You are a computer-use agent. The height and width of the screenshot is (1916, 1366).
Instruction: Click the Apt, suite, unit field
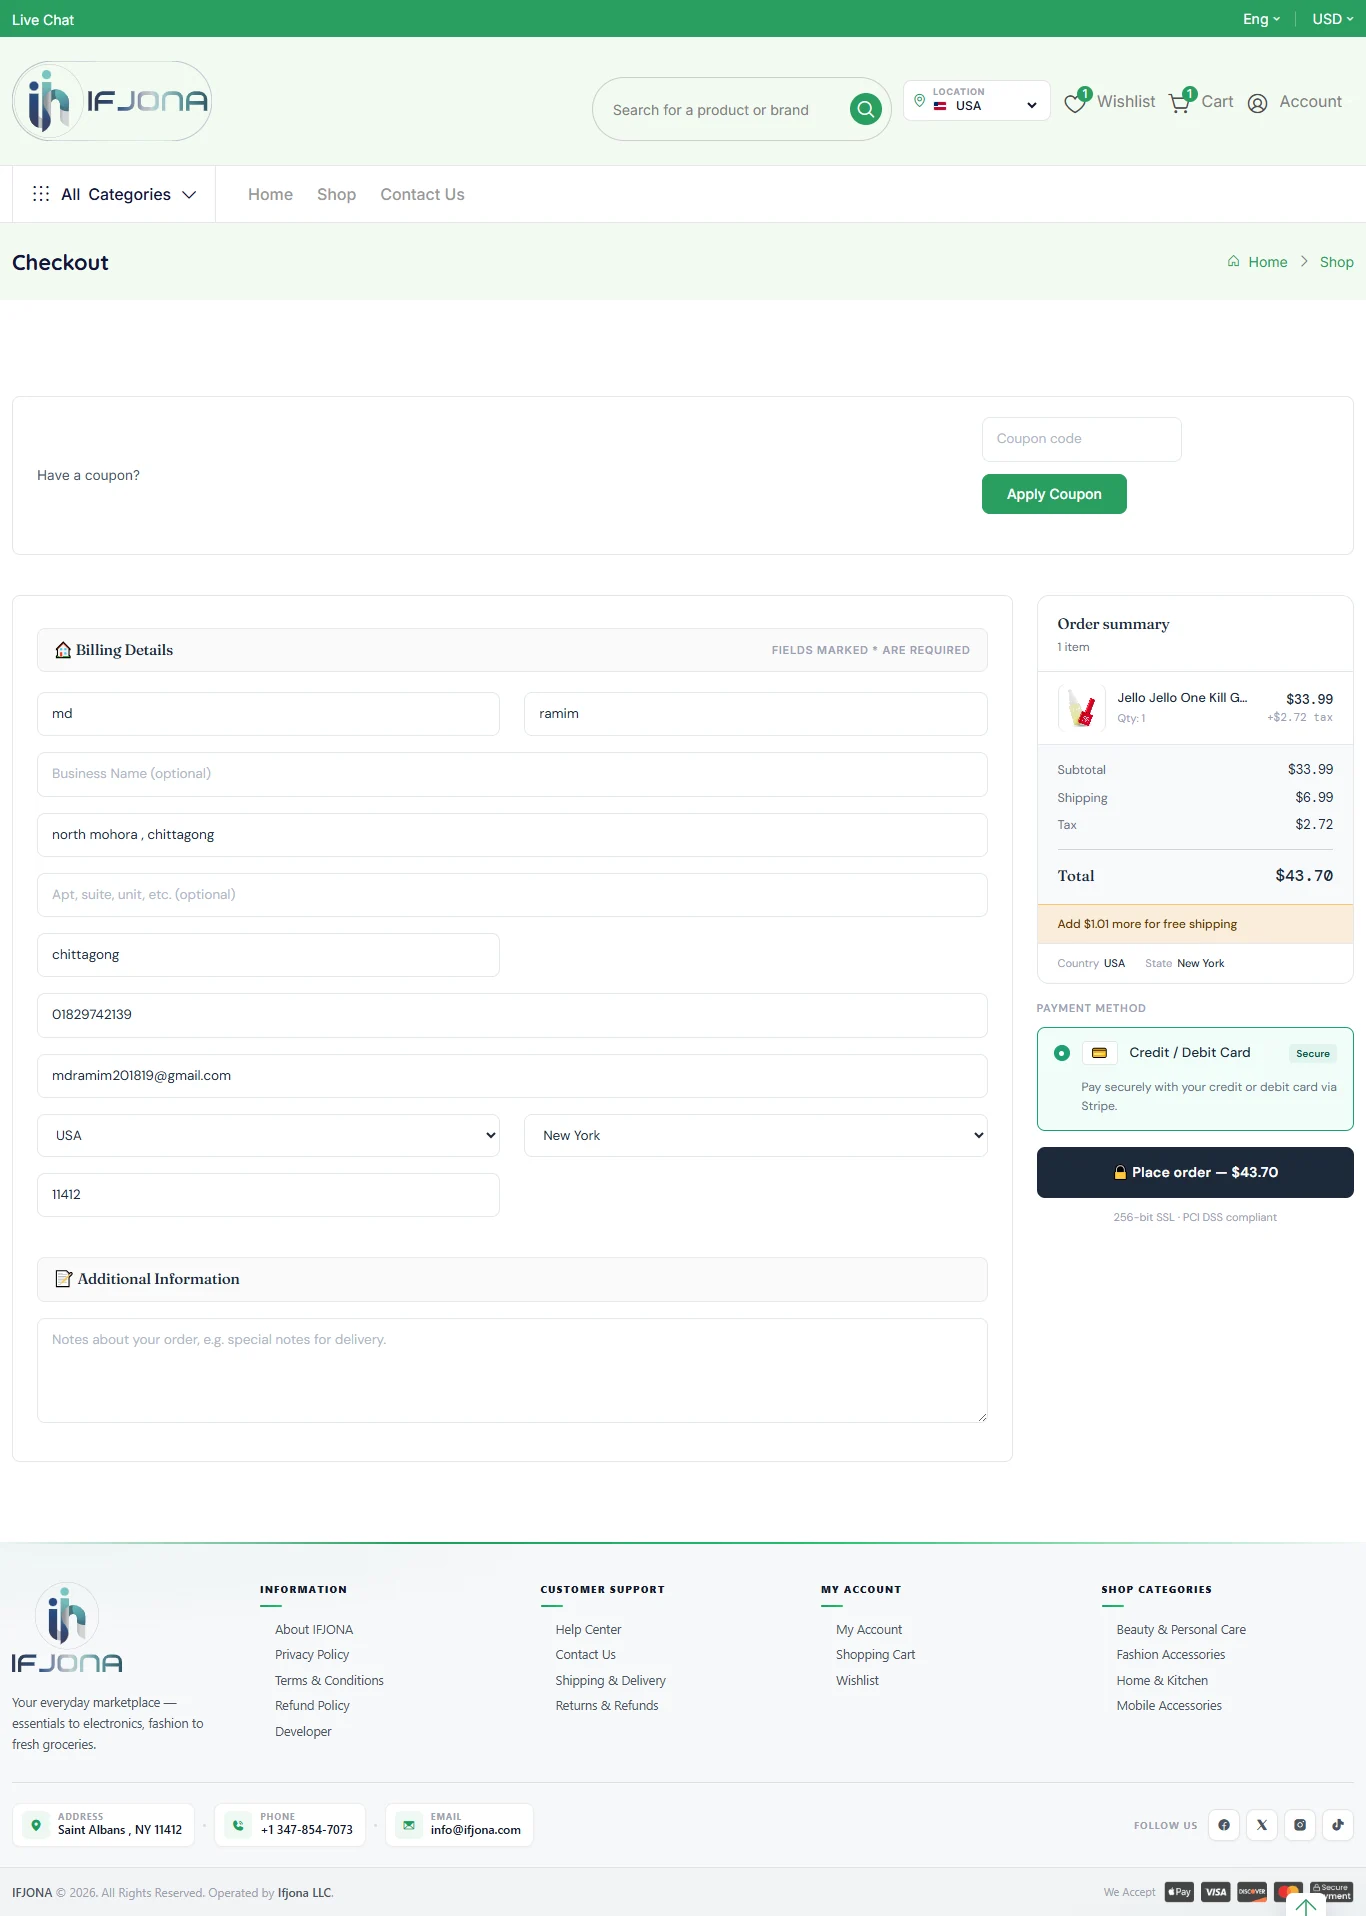512,895
